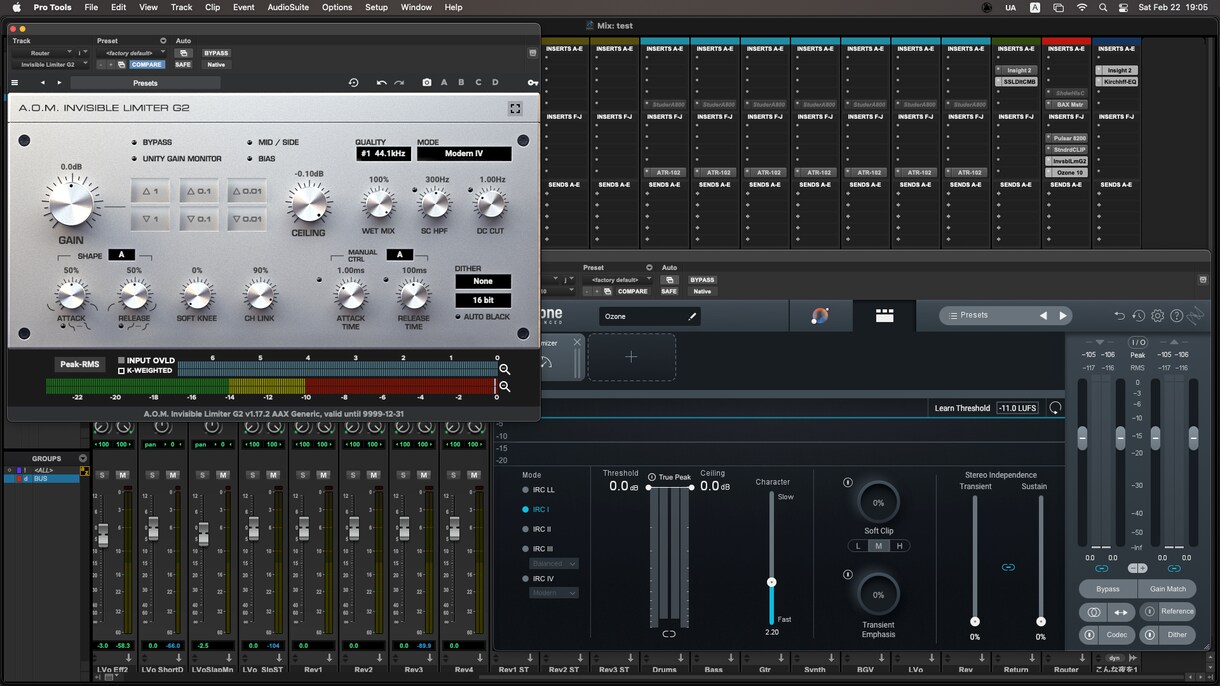Open the DITHER None dropdown
Image resolution: width=1220 pixels, height=686 pixels.
pyautogui.click(x=483, y=282)
